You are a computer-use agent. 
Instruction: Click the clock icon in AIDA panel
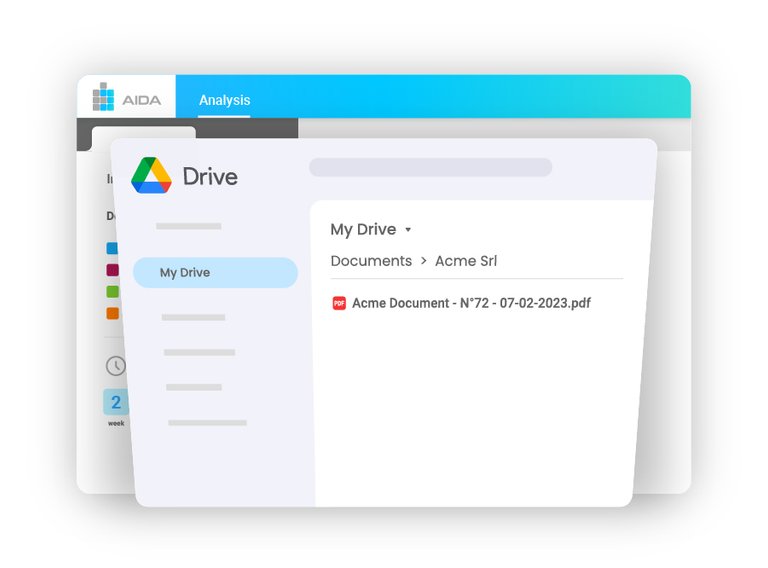click(115, 366)
